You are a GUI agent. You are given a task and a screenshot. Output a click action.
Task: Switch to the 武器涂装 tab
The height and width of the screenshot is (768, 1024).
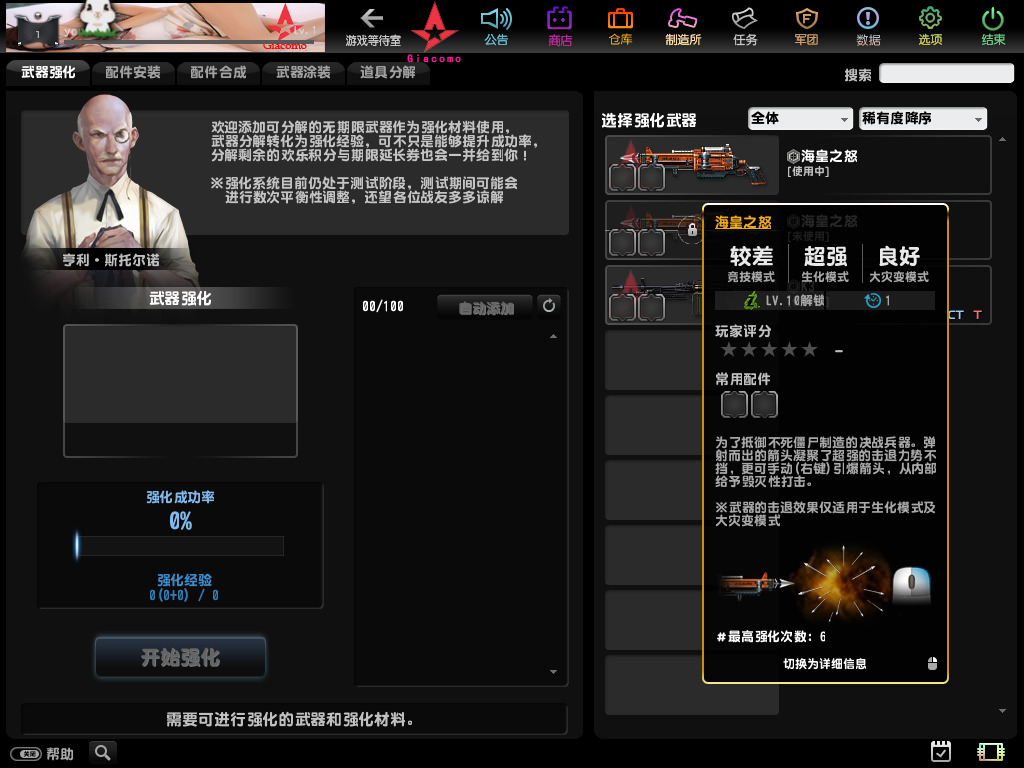[x=303, y=73]
